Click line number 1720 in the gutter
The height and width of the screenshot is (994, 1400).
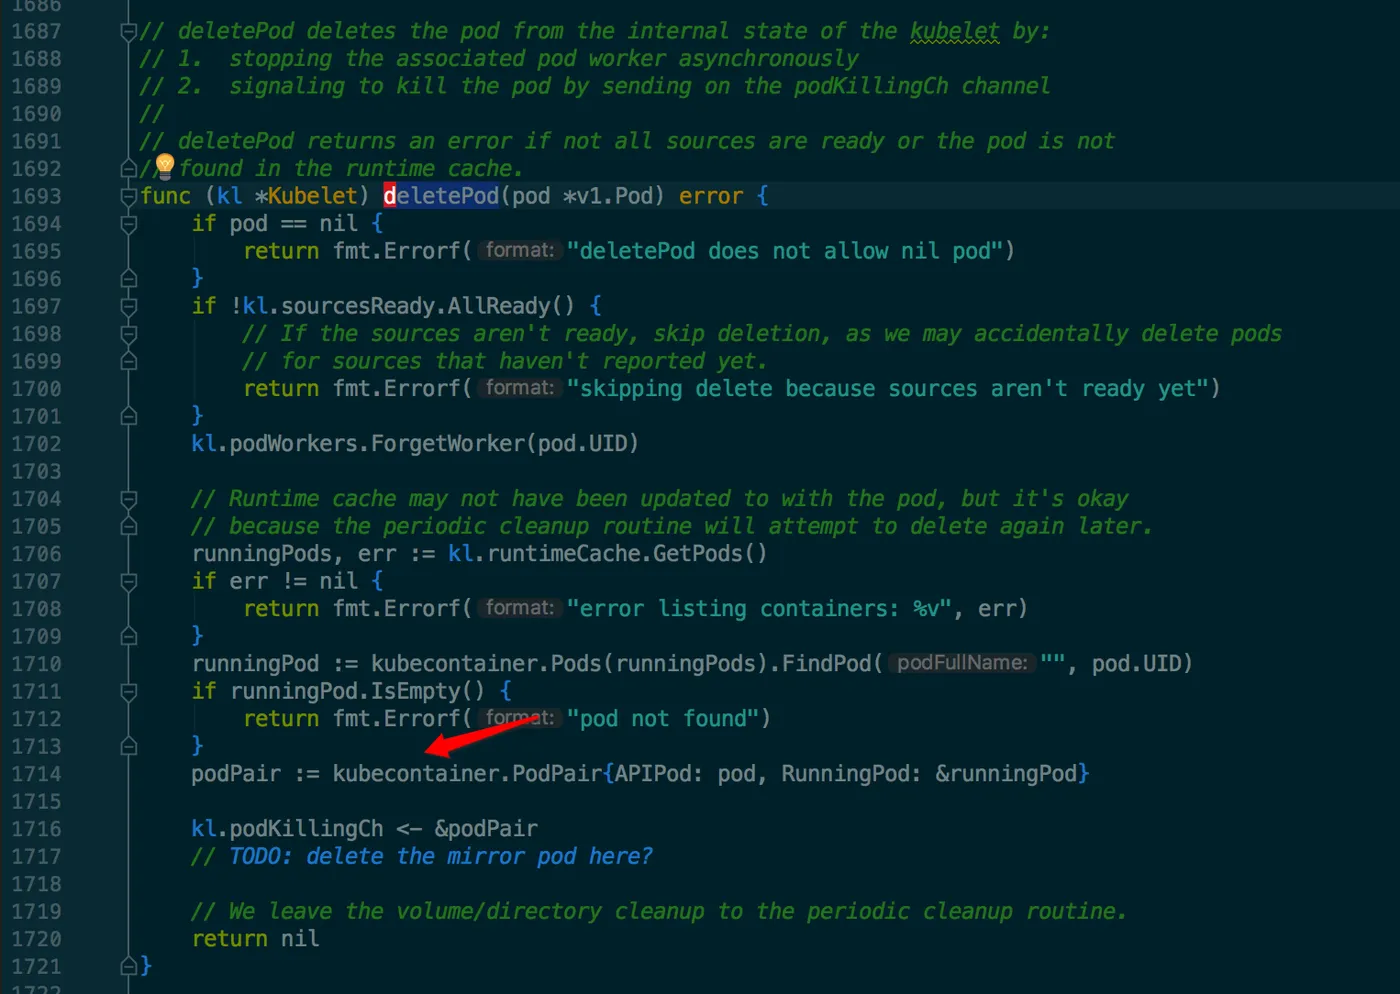36,938
